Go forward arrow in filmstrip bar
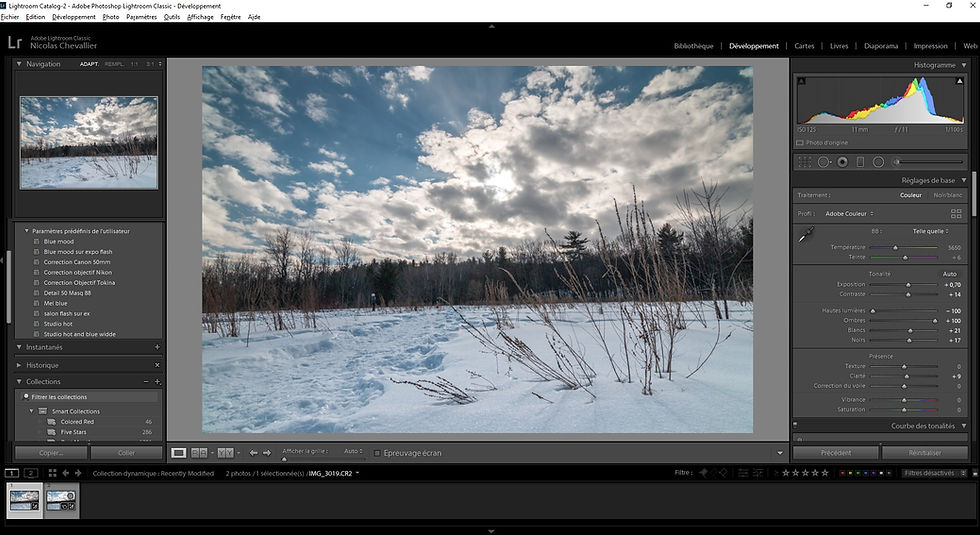 78,473
